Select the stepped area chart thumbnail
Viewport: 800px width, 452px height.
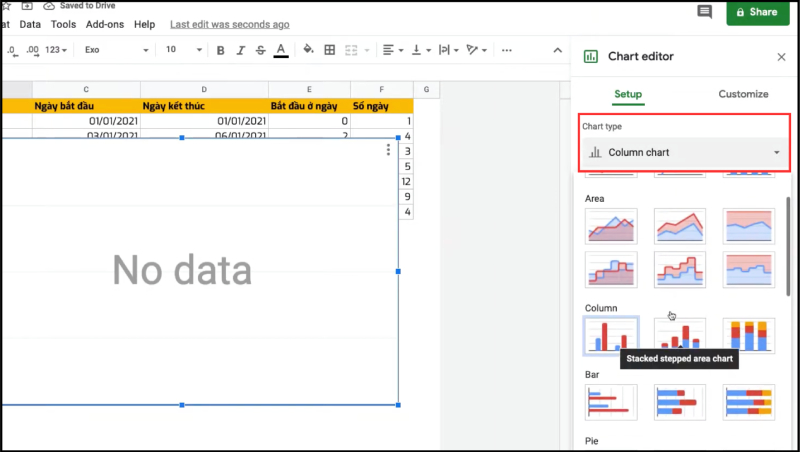(611, 269)
